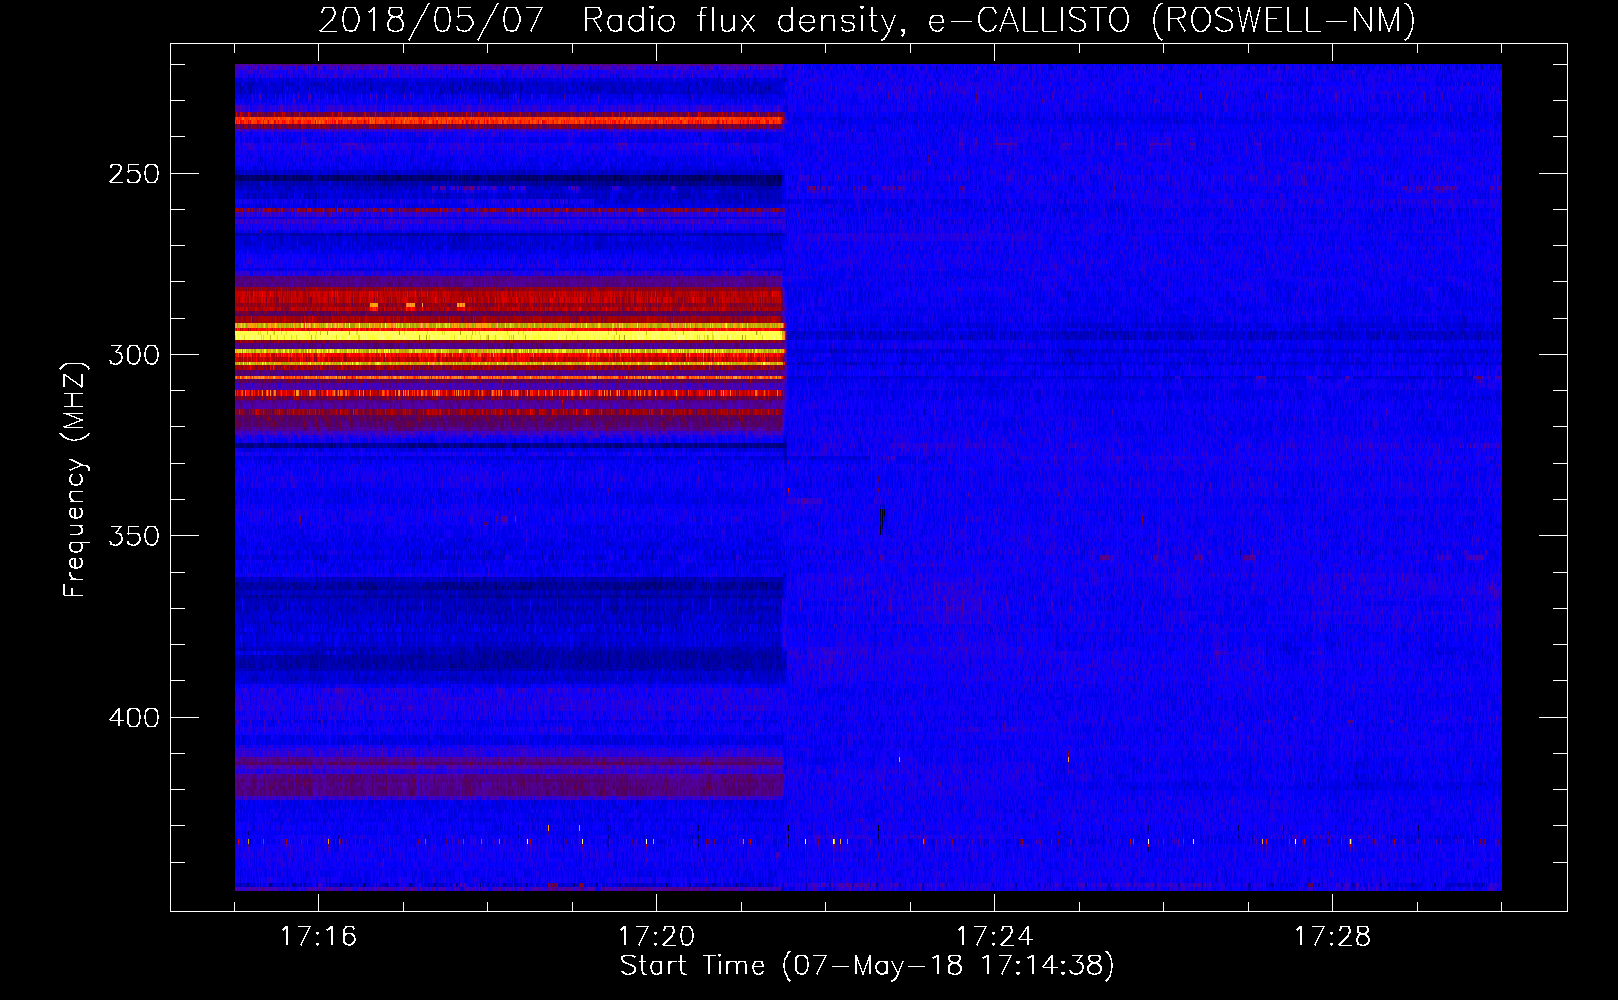Click the 17:16 time tick label
Image resolution: width=1618 pixels, height=1000 pixels.
point(318,936)
